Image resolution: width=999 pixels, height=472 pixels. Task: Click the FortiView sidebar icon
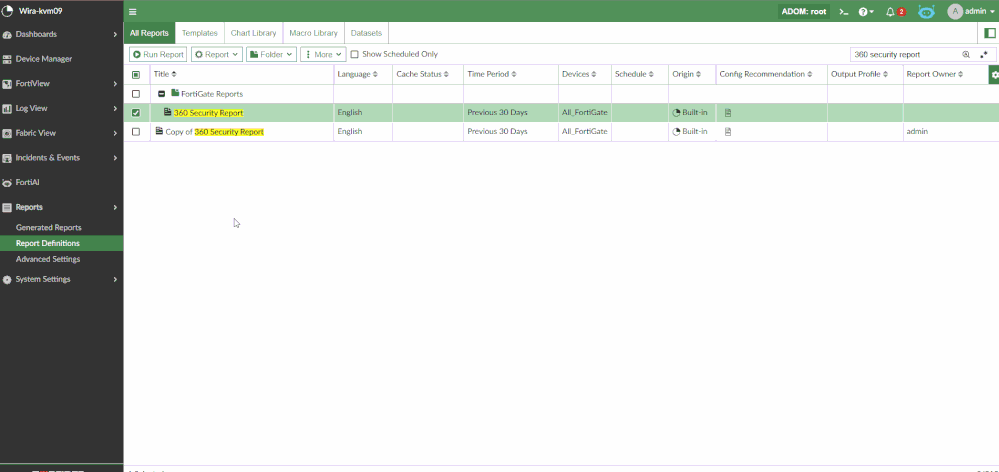(7, 83)
